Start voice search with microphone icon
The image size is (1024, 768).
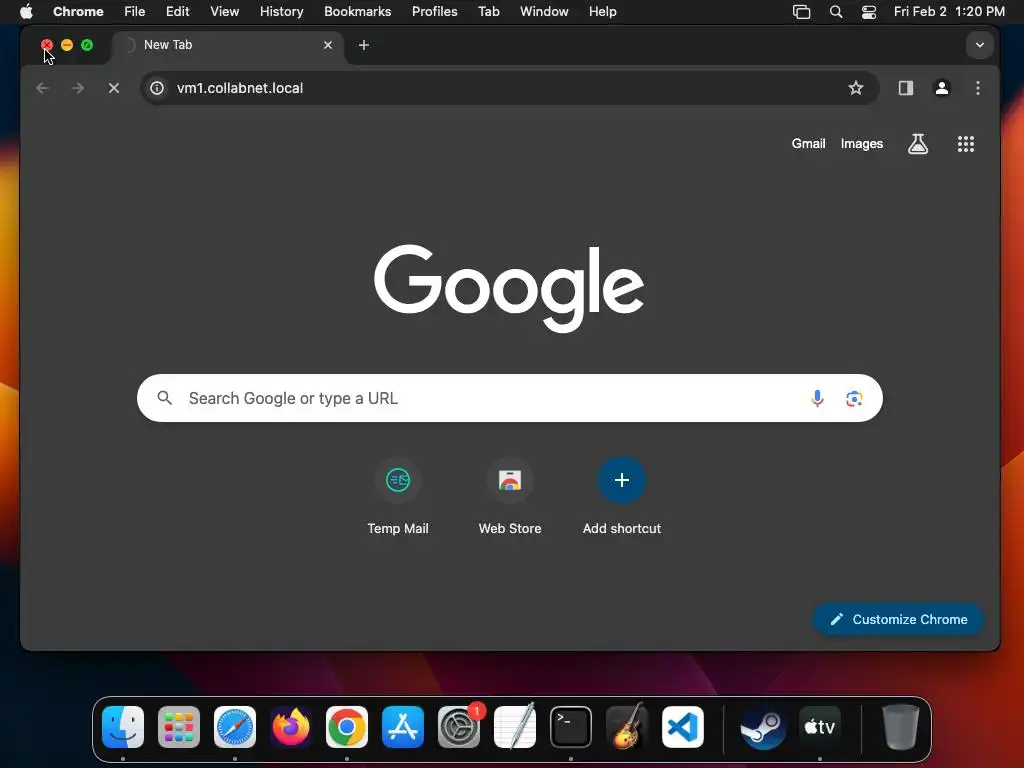817,398
